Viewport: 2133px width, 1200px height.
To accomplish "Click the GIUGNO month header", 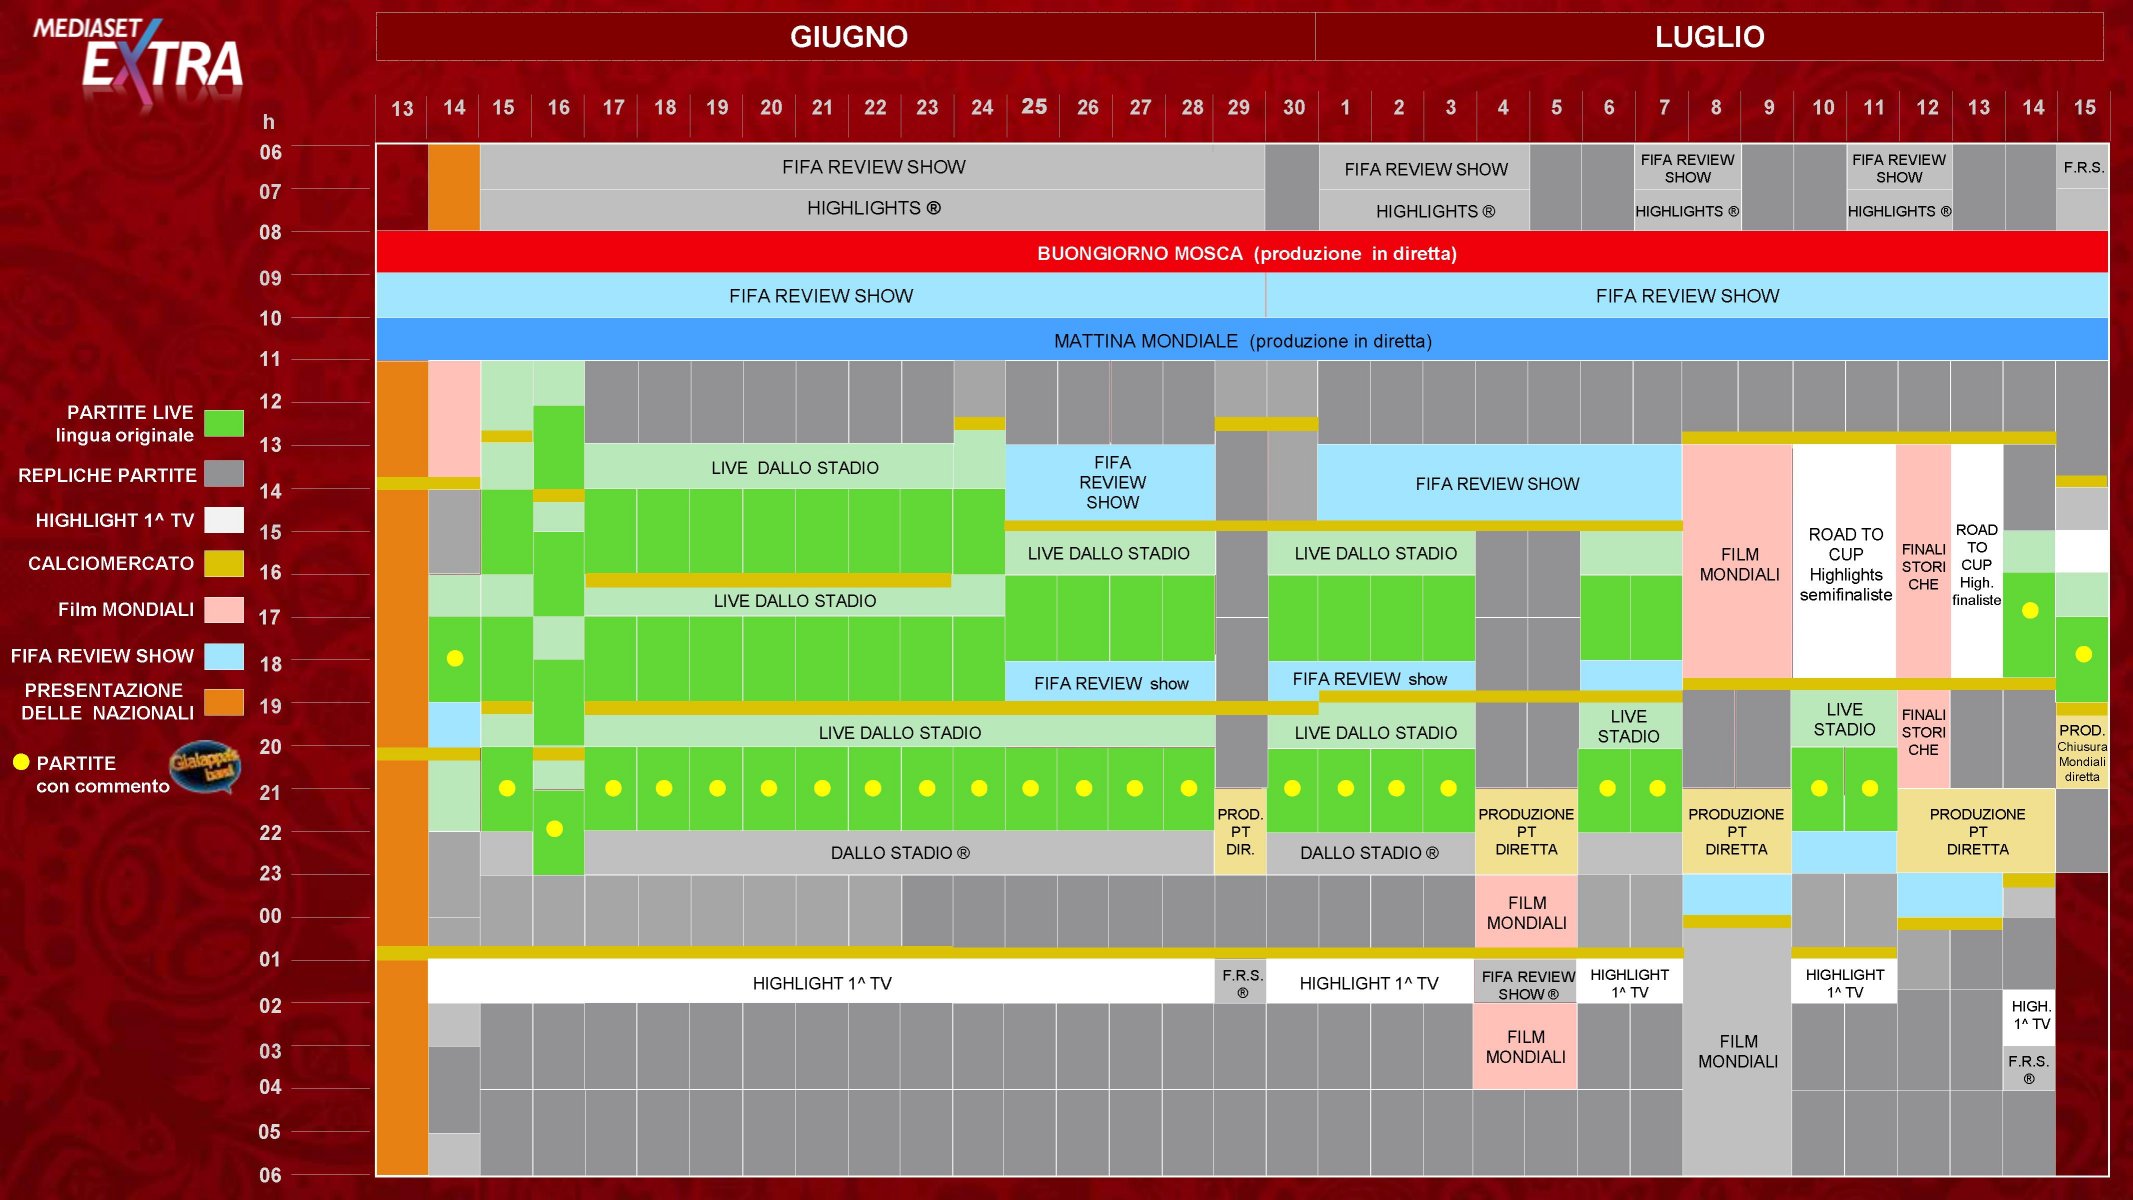I will click(846, 37).
